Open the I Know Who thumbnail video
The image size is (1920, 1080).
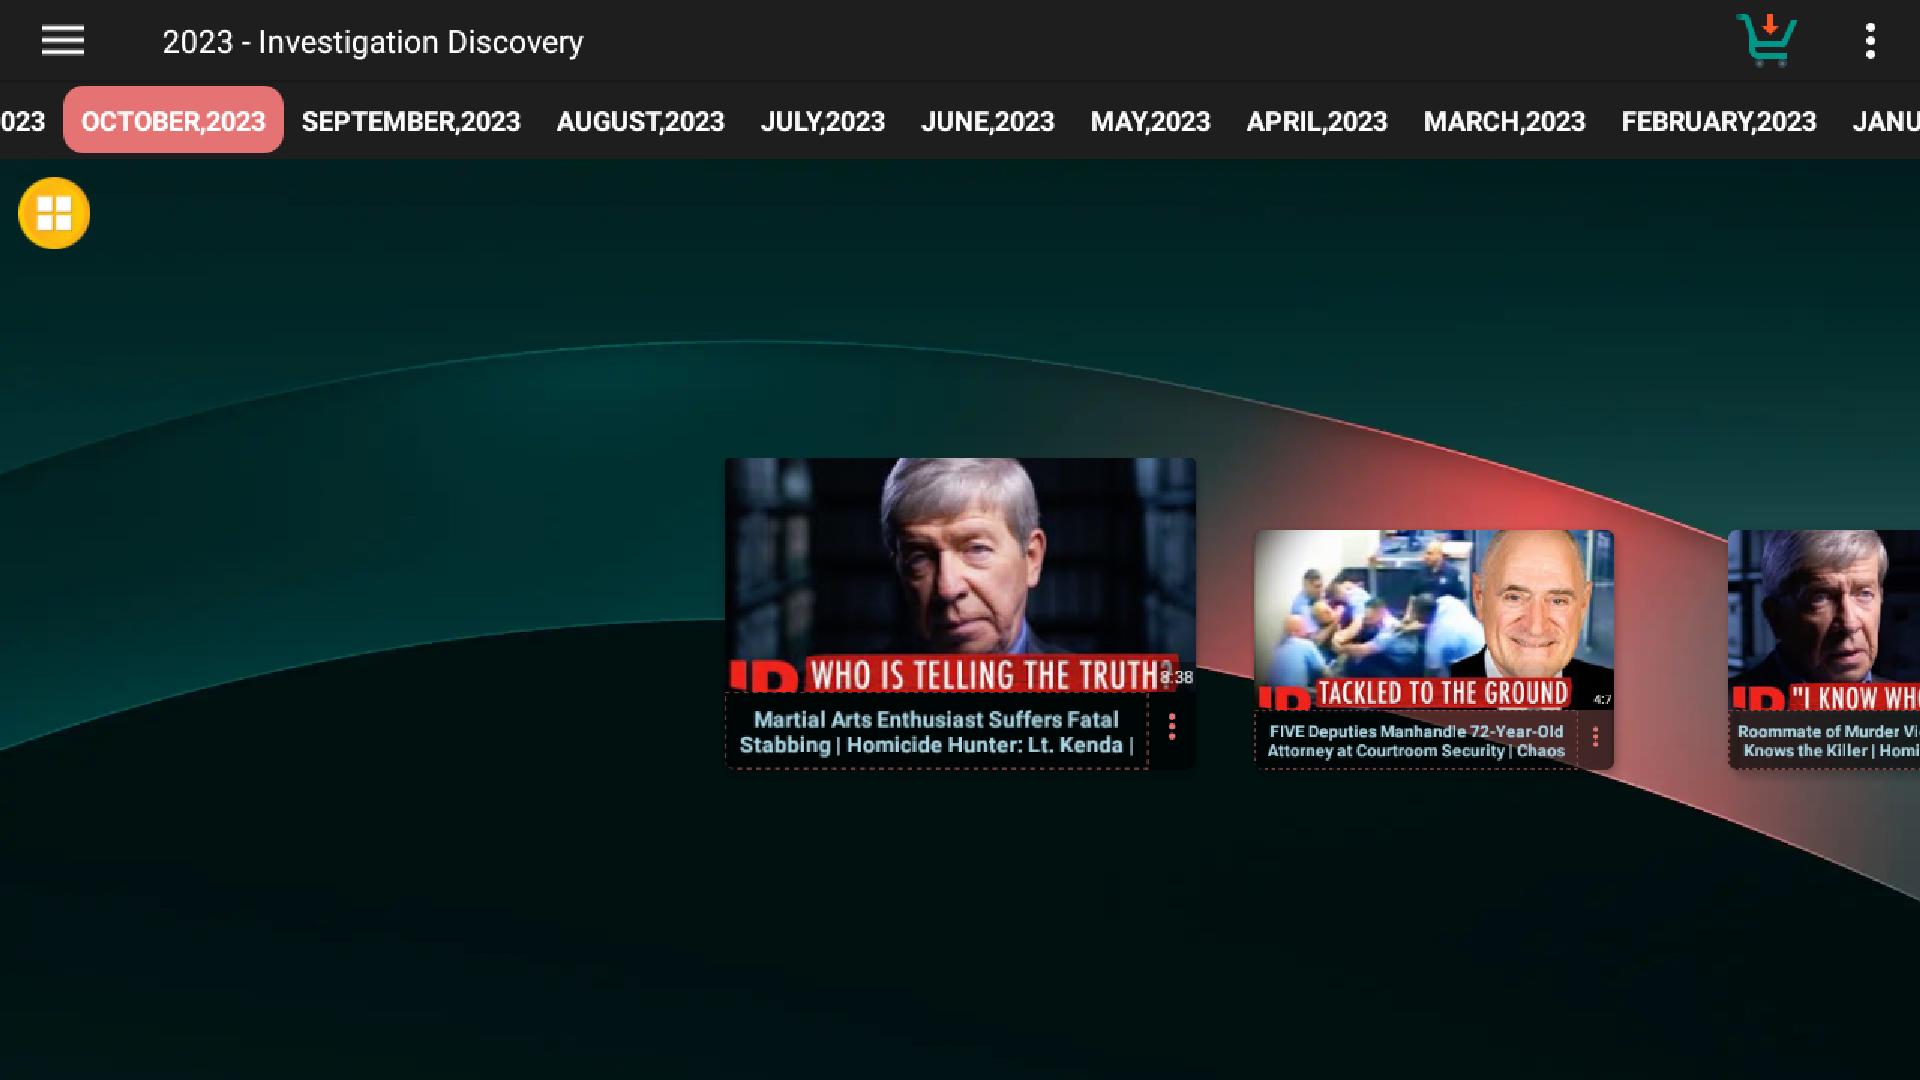1824,620
